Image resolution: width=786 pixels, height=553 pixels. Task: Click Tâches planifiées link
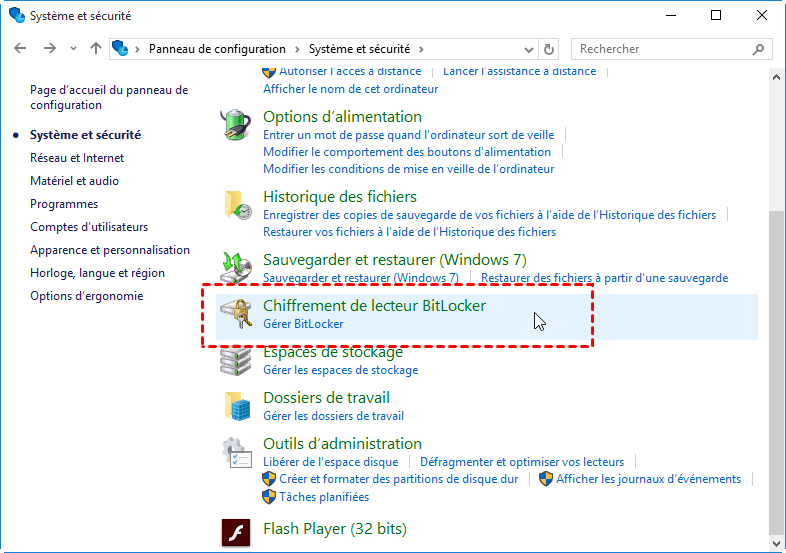pos(324,497)
